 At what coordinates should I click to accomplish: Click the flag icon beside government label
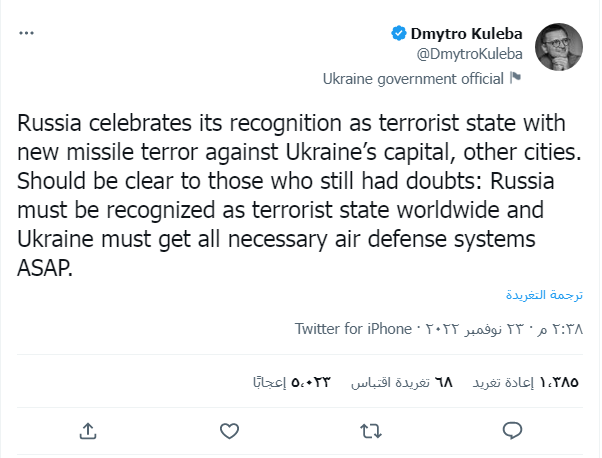[x=516, y=78]
